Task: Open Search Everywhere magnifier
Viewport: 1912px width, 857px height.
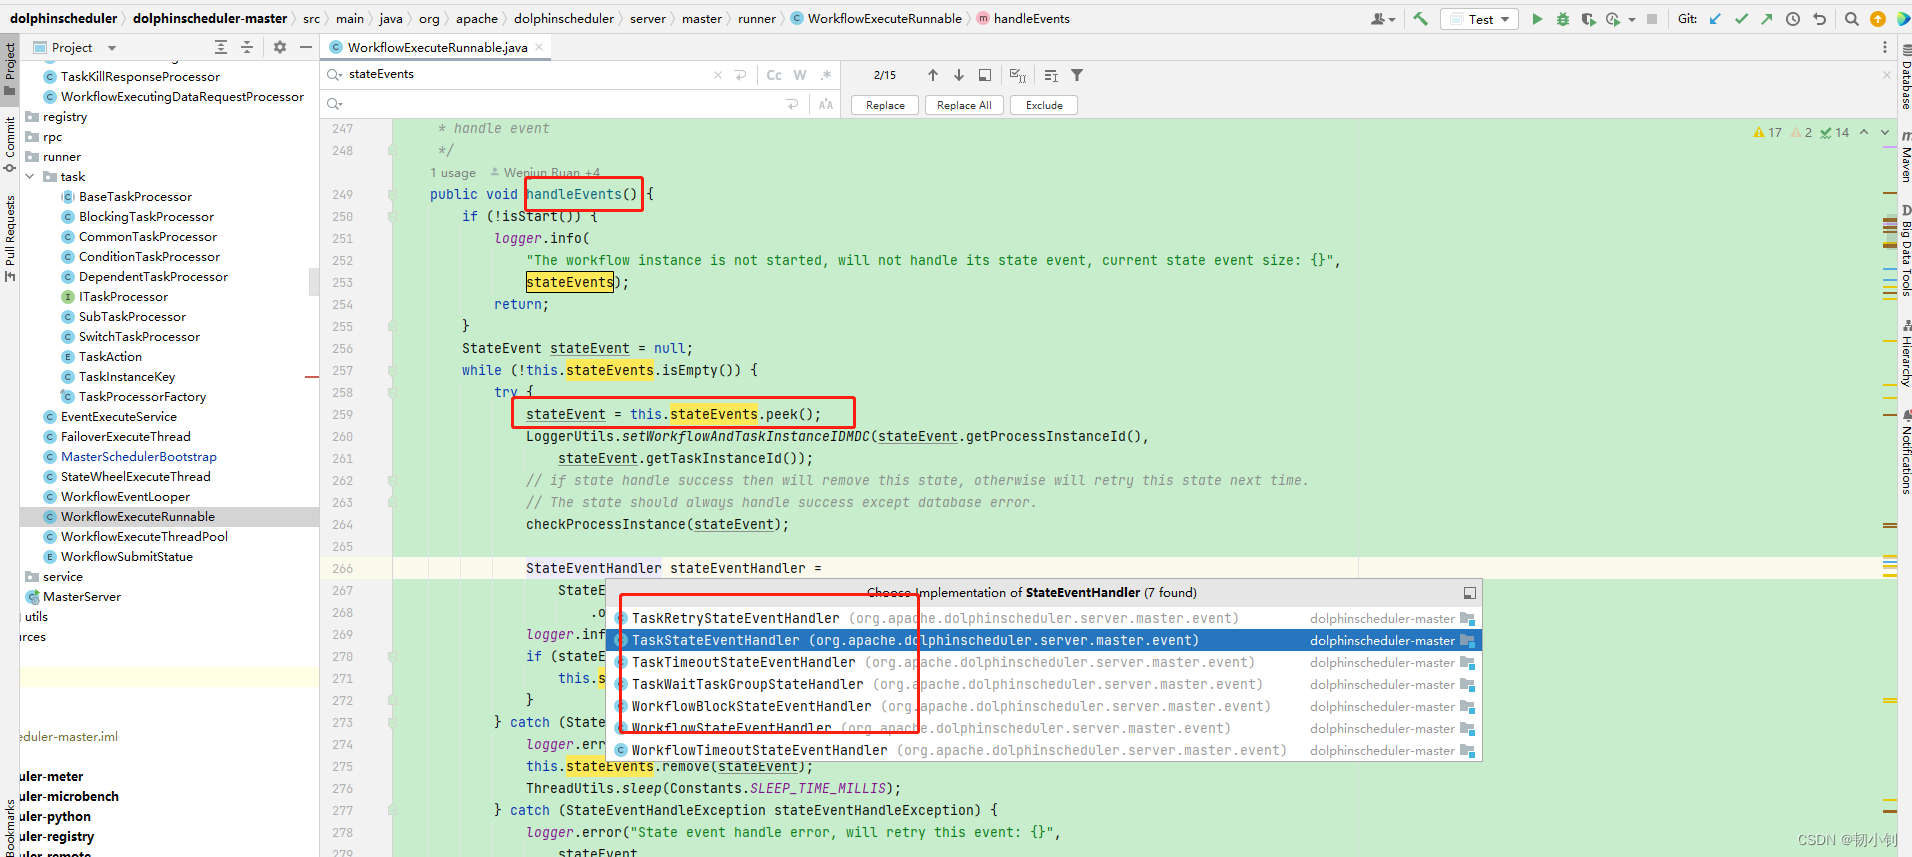Action: coord(1852,19)
